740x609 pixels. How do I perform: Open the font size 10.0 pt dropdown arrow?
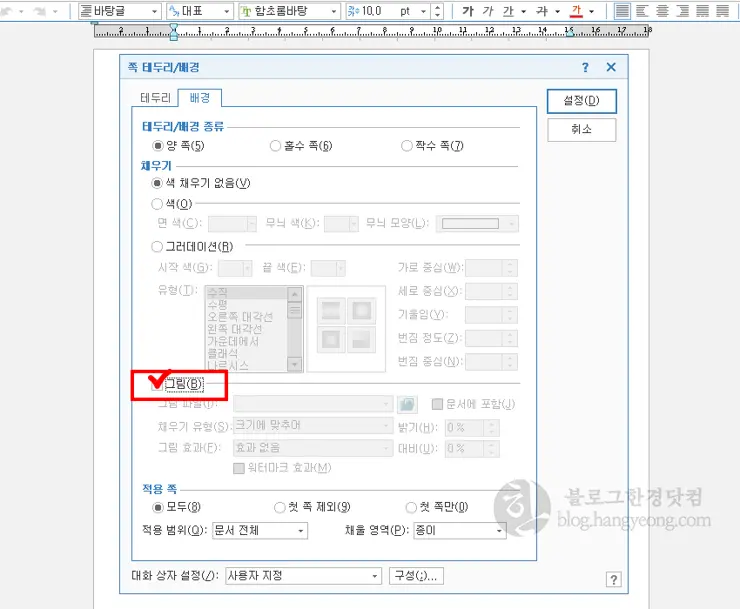tap(423, 11)
